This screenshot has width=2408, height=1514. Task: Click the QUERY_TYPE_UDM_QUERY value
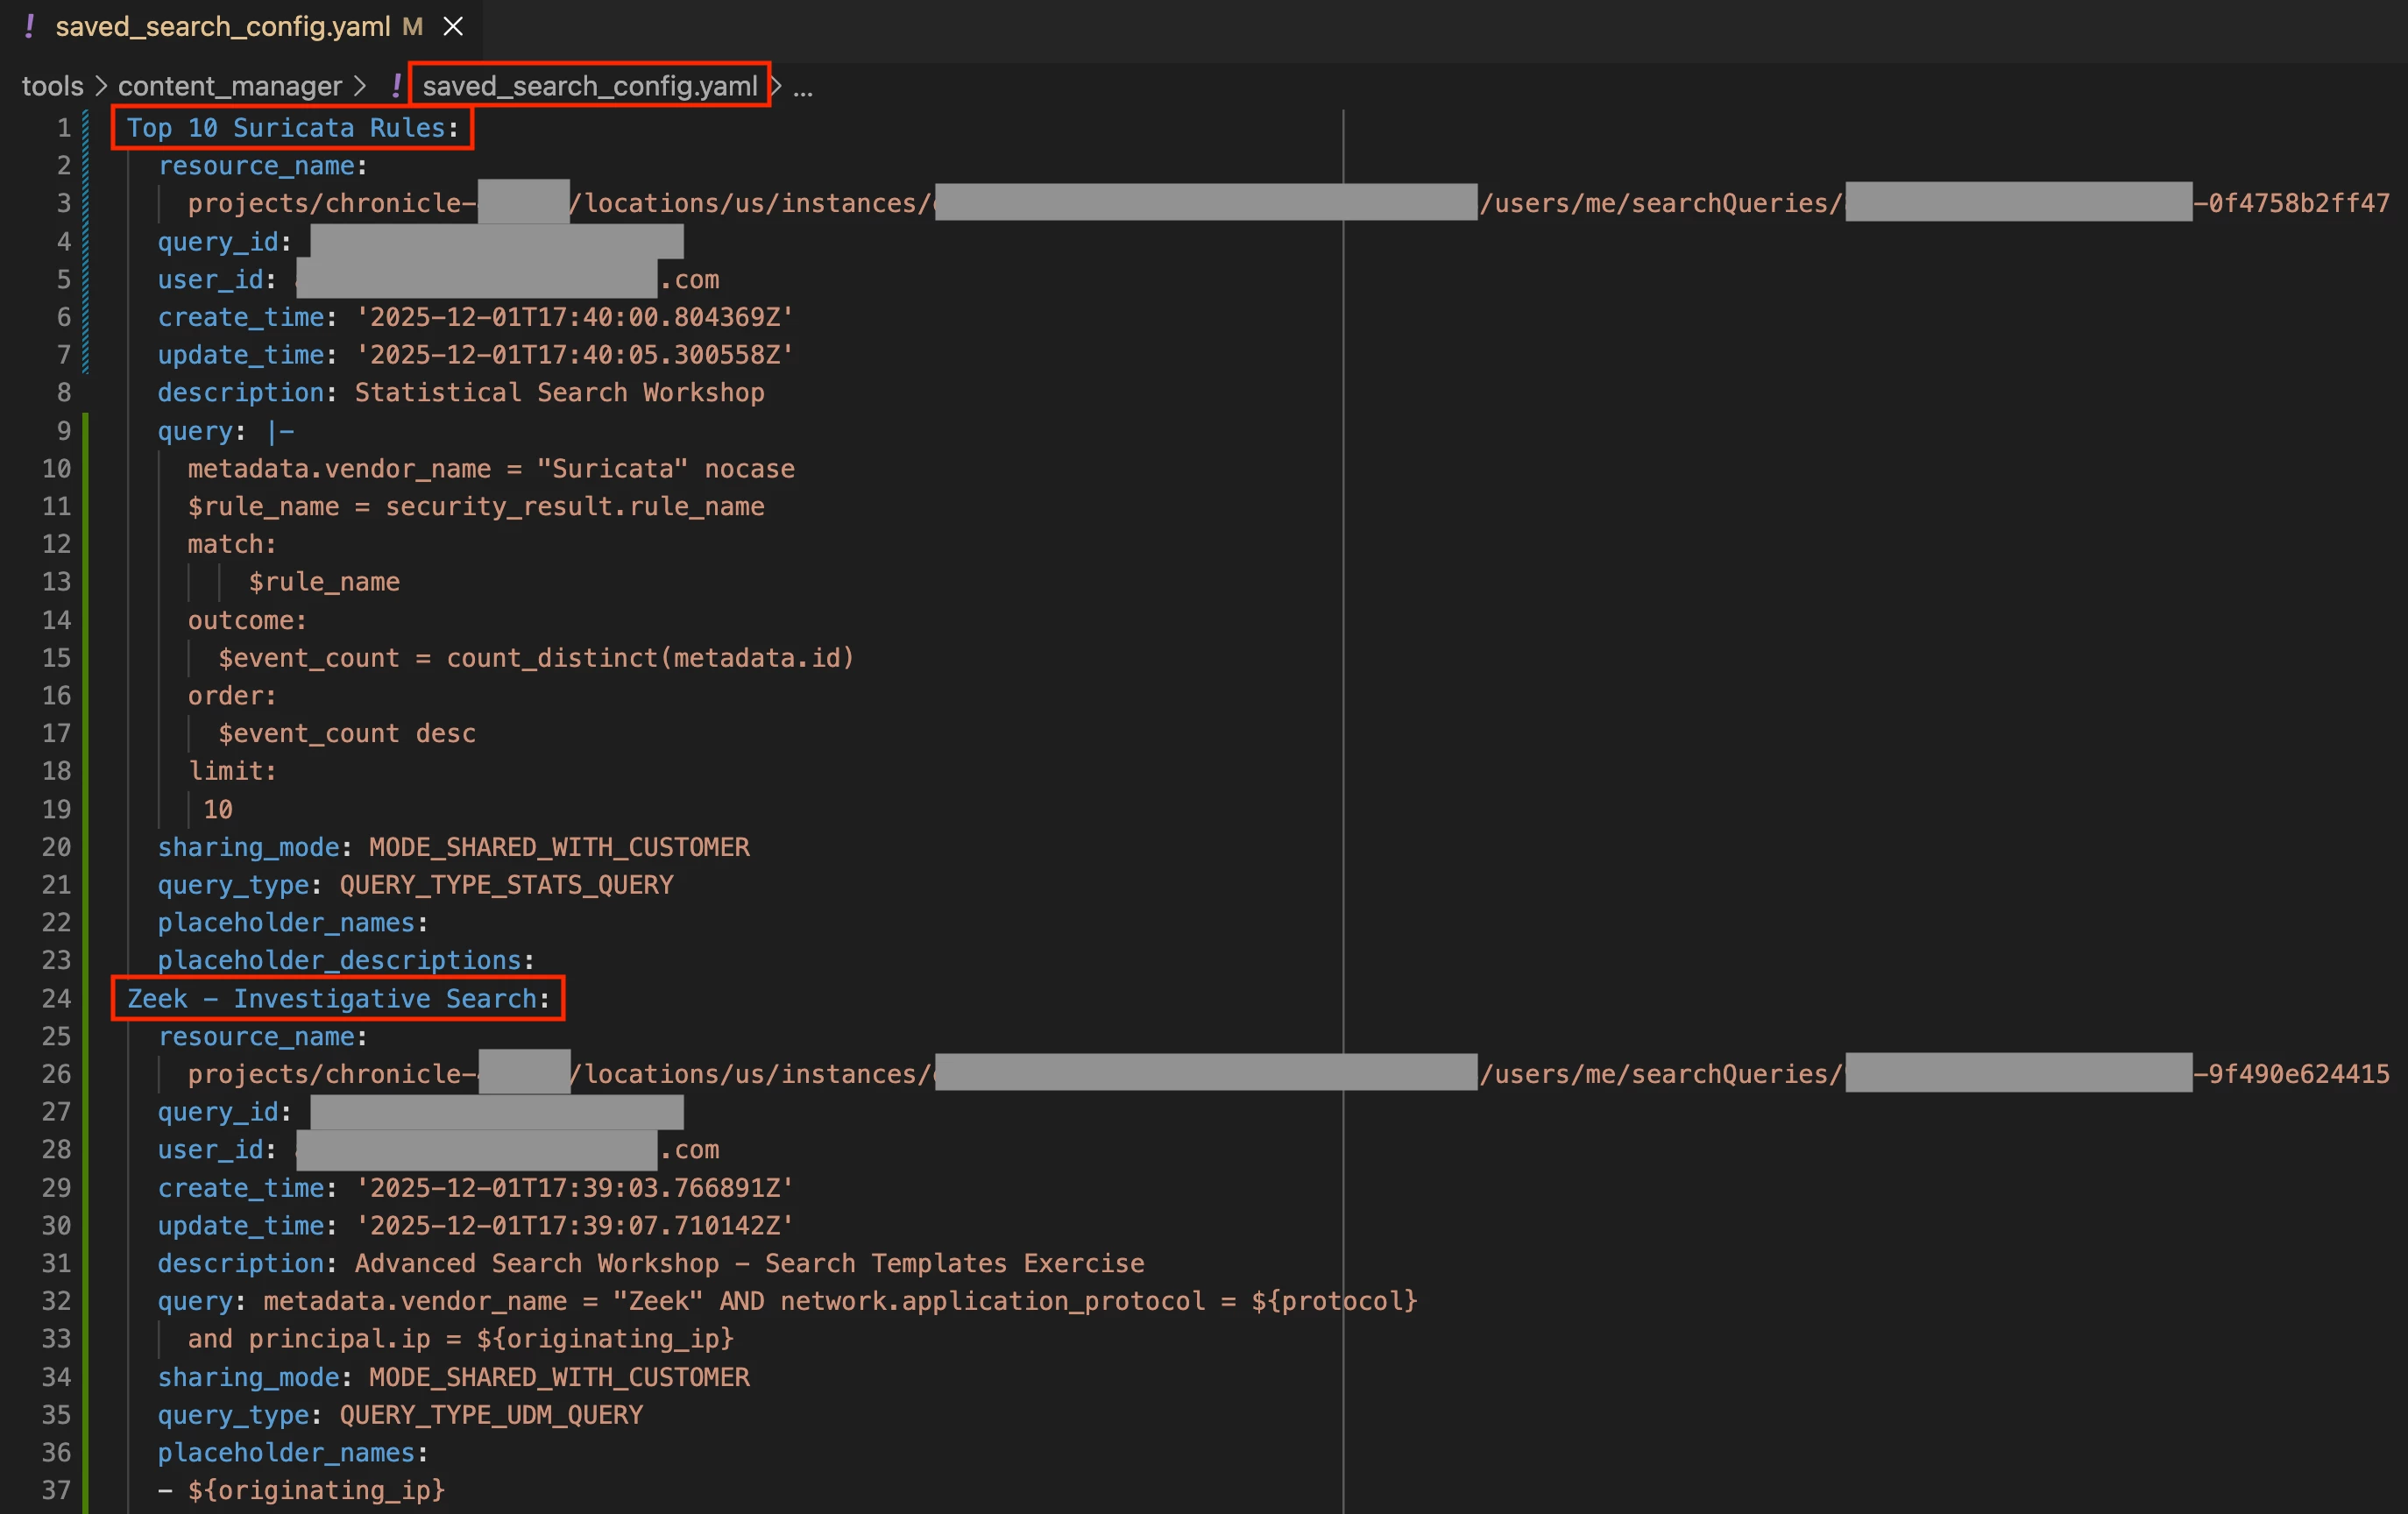491,1415
